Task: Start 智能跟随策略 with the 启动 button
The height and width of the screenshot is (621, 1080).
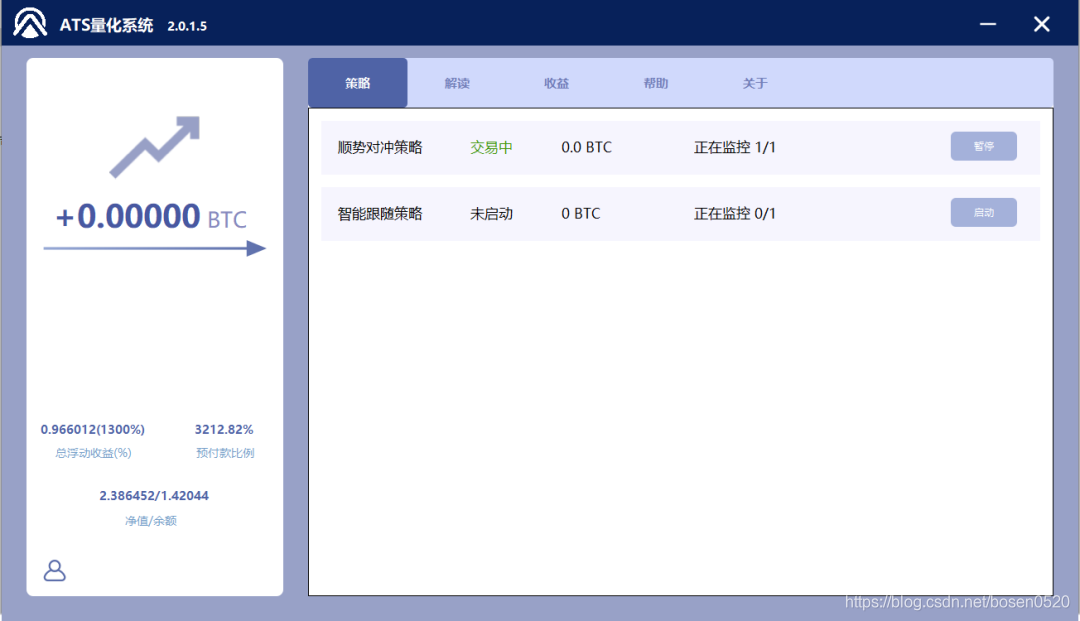Action: coord(983,212)
